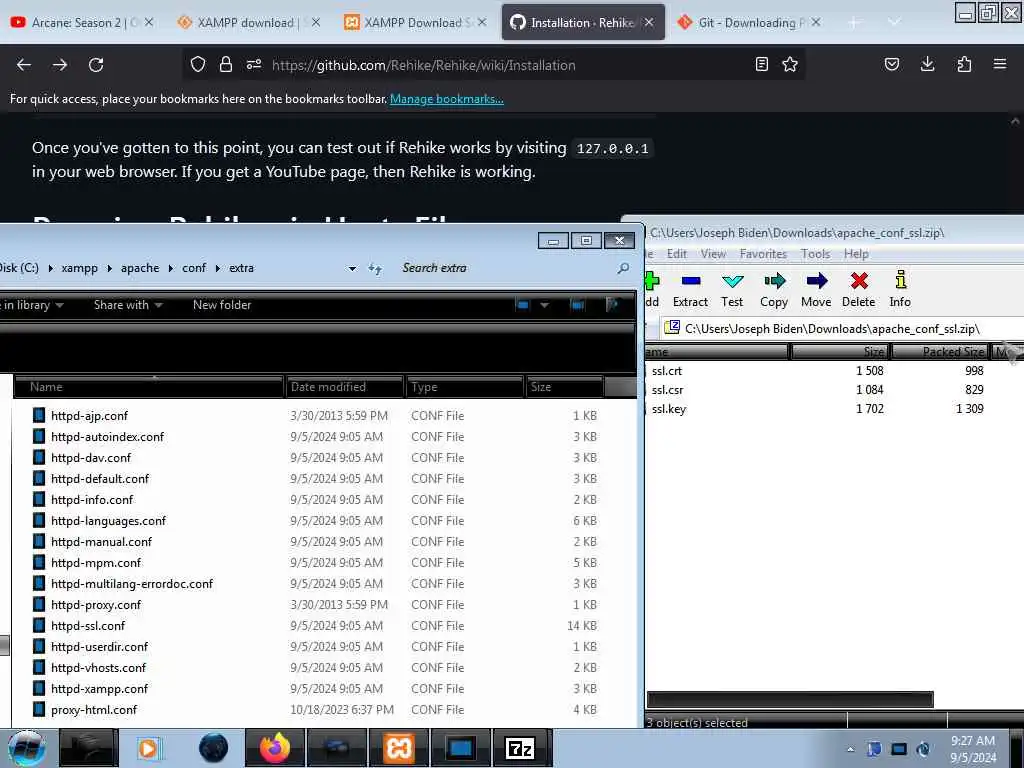
Task: Reload the GitHub page
Action: point(96,65)
